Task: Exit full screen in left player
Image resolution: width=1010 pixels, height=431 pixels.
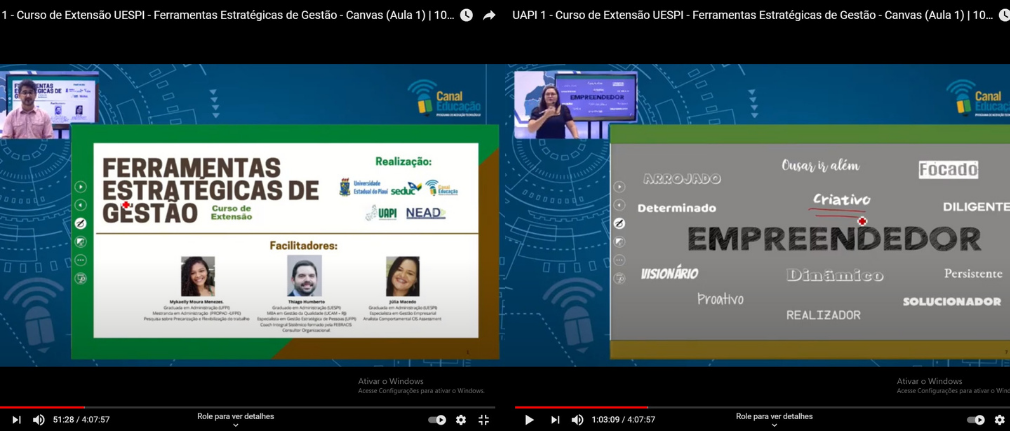Action: coord(484,419)
